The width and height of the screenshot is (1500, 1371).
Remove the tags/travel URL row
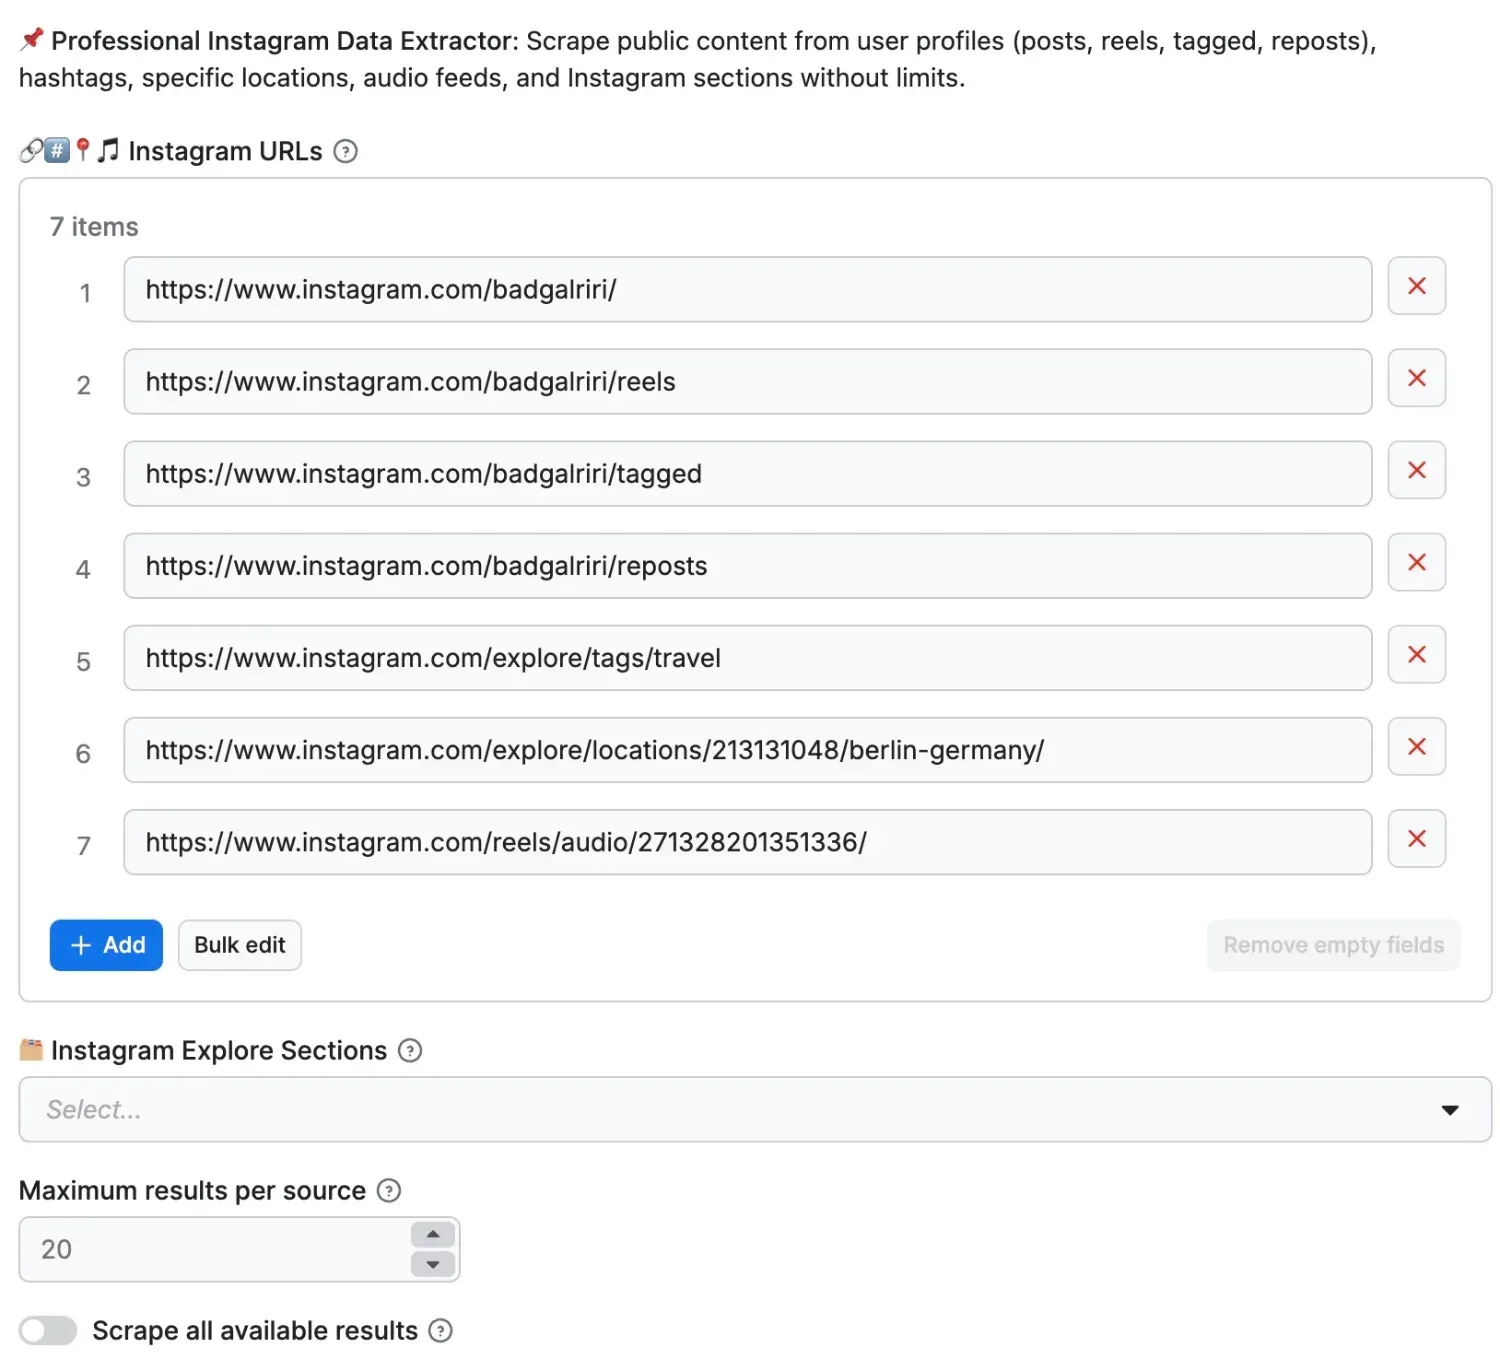1416,654
